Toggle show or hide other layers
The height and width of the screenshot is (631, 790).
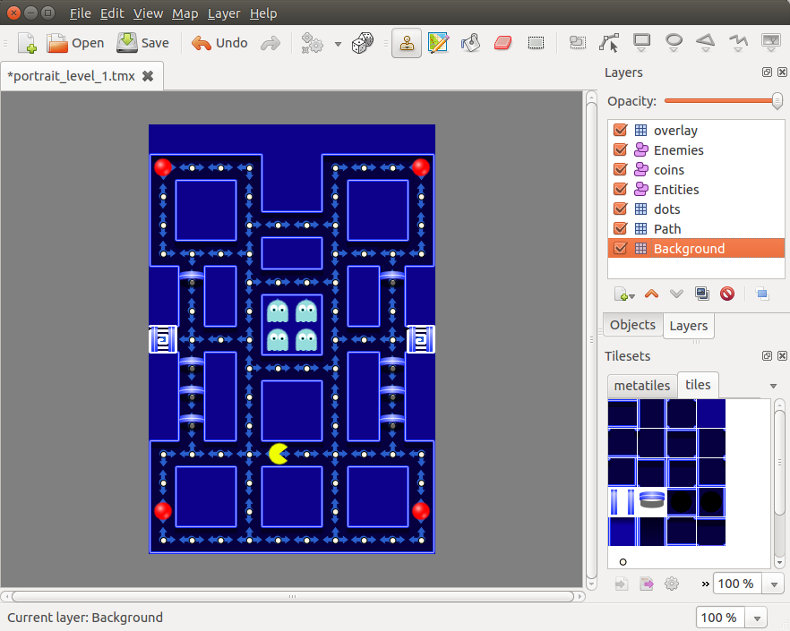click(762, 294)
